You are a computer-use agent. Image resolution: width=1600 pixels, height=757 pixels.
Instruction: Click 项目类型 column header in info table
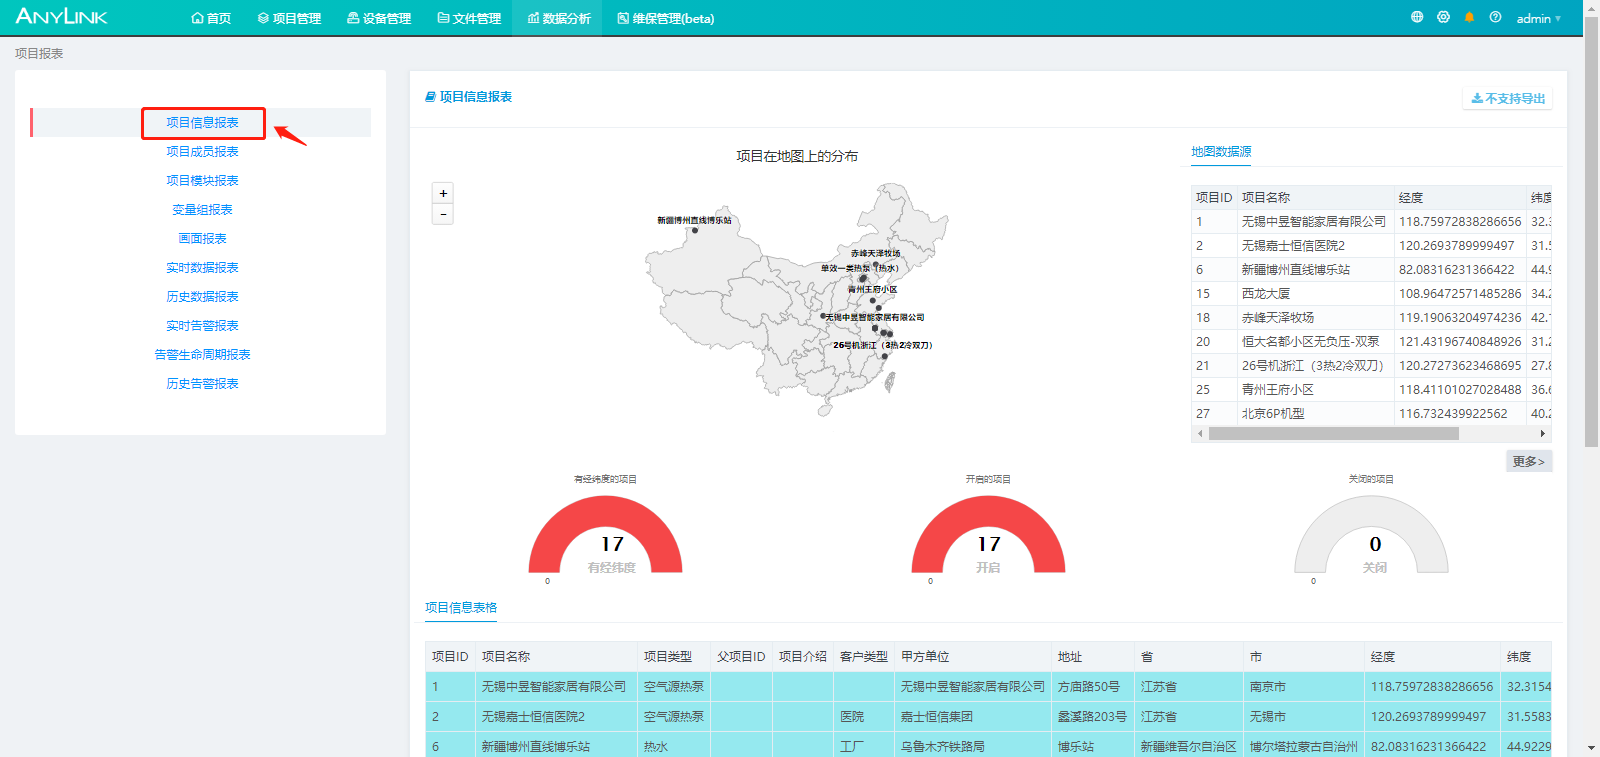click(x=668, y=656)
